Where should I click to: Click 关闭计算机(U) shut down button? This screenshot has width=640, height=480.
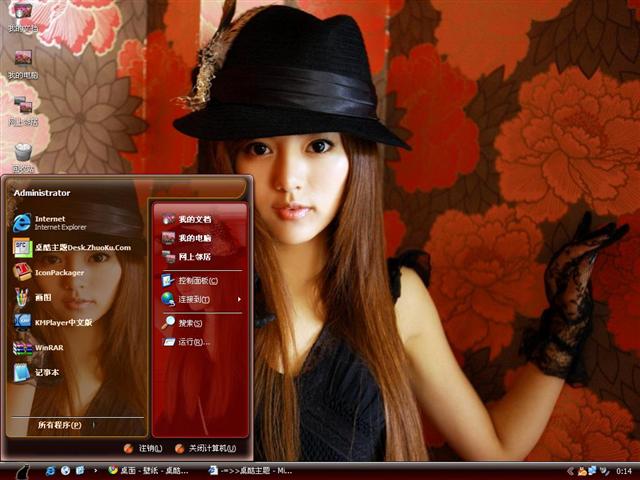coord(206,449)
